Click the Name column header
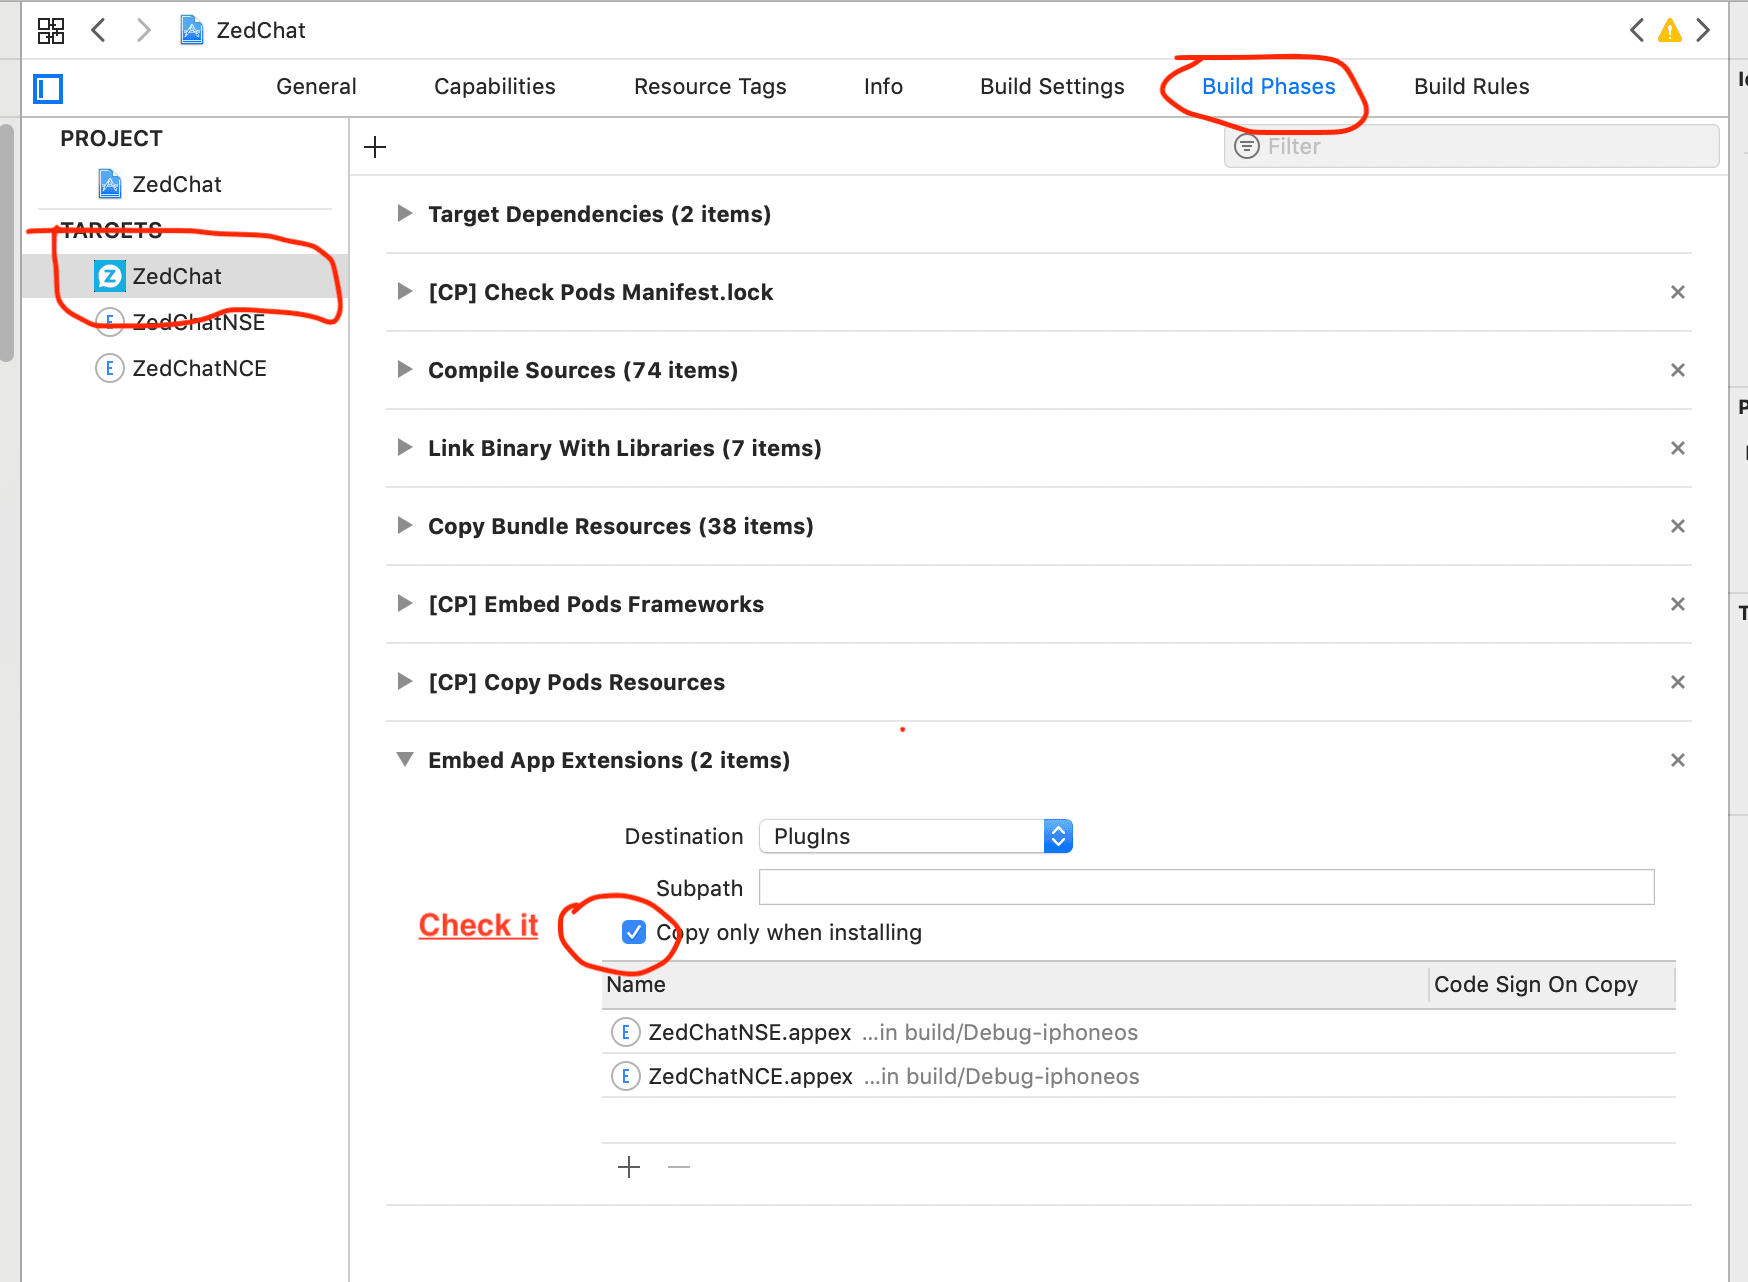 click(1015, 985)
